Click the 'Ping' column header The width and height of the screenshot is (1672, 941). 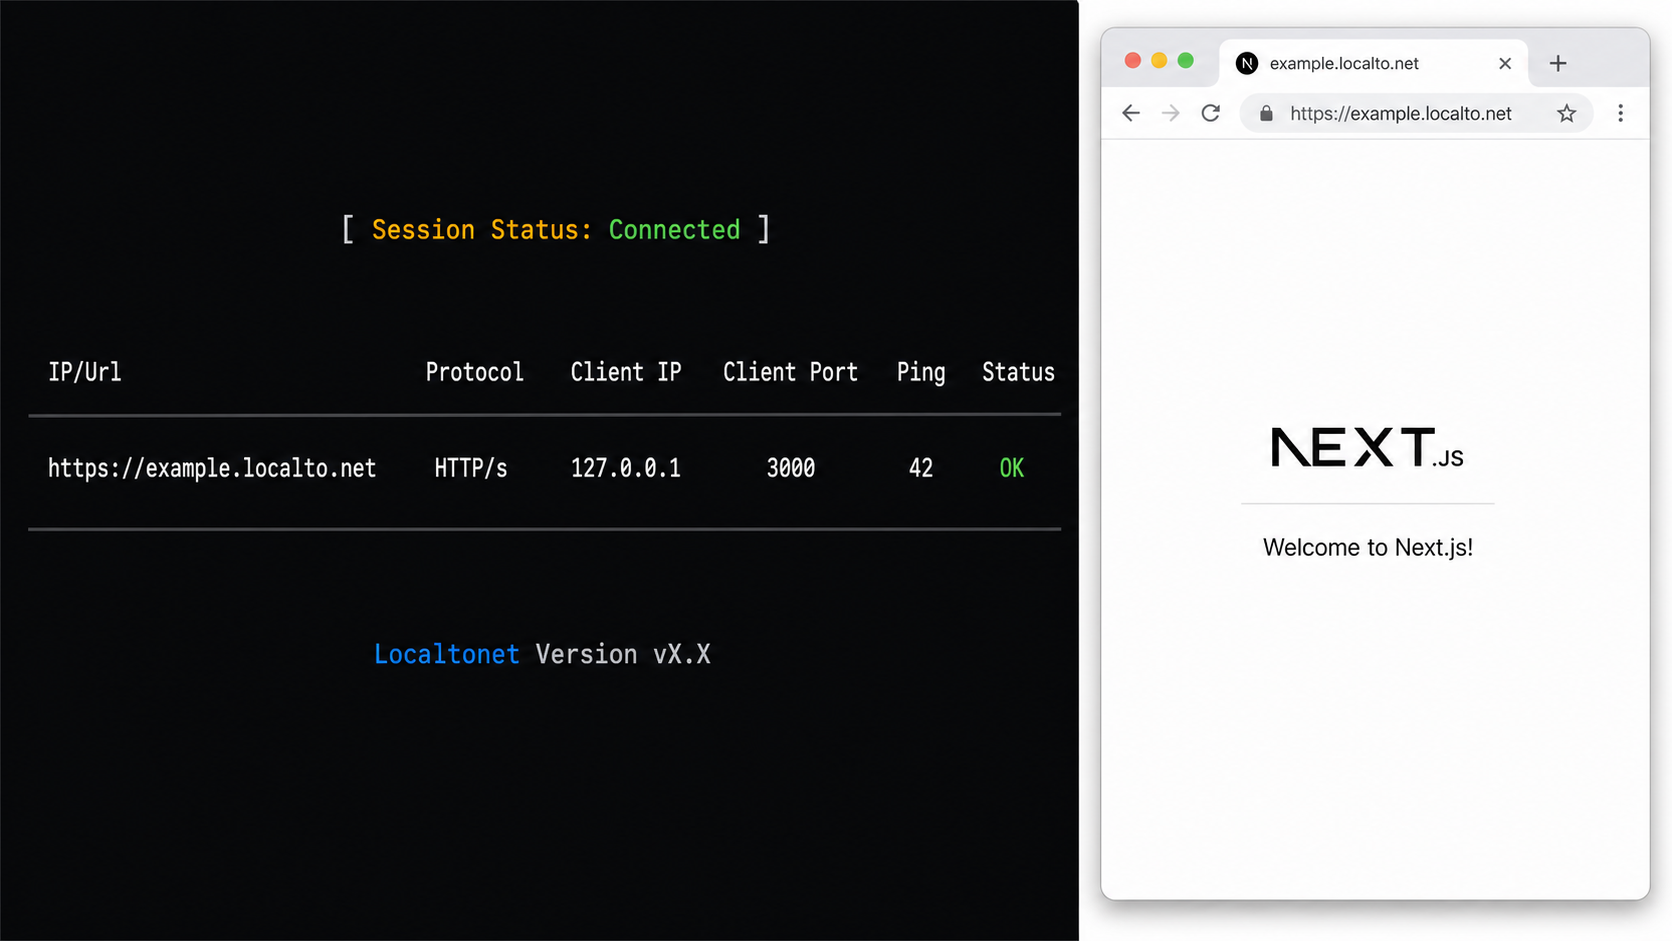(x=921, y=373)
